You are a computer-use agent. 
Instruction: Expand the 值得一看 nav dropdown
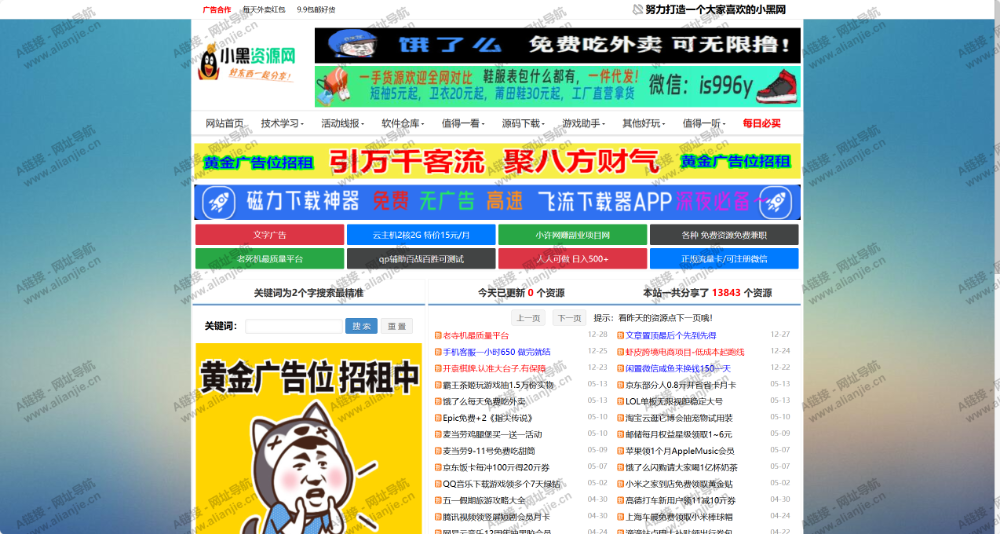click(463, 124)
